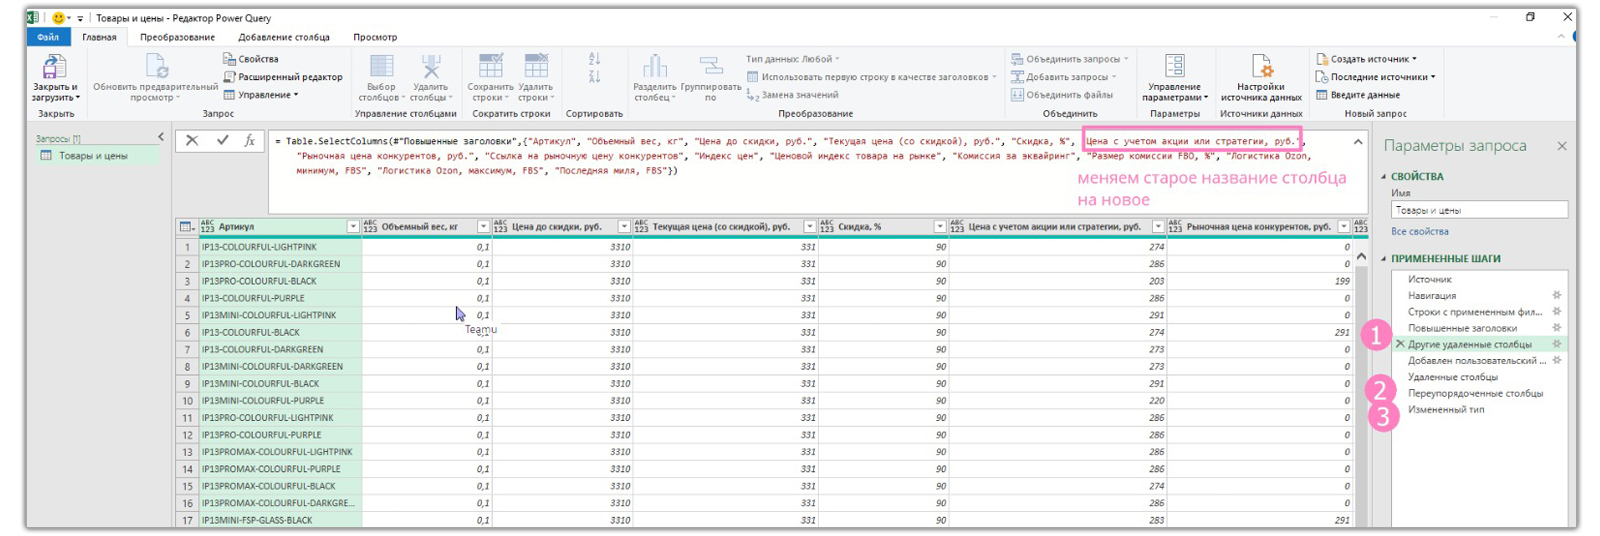Sort ascending with the A-Z icon
The height and width of the screenshot is (536, 1600).
595,59
